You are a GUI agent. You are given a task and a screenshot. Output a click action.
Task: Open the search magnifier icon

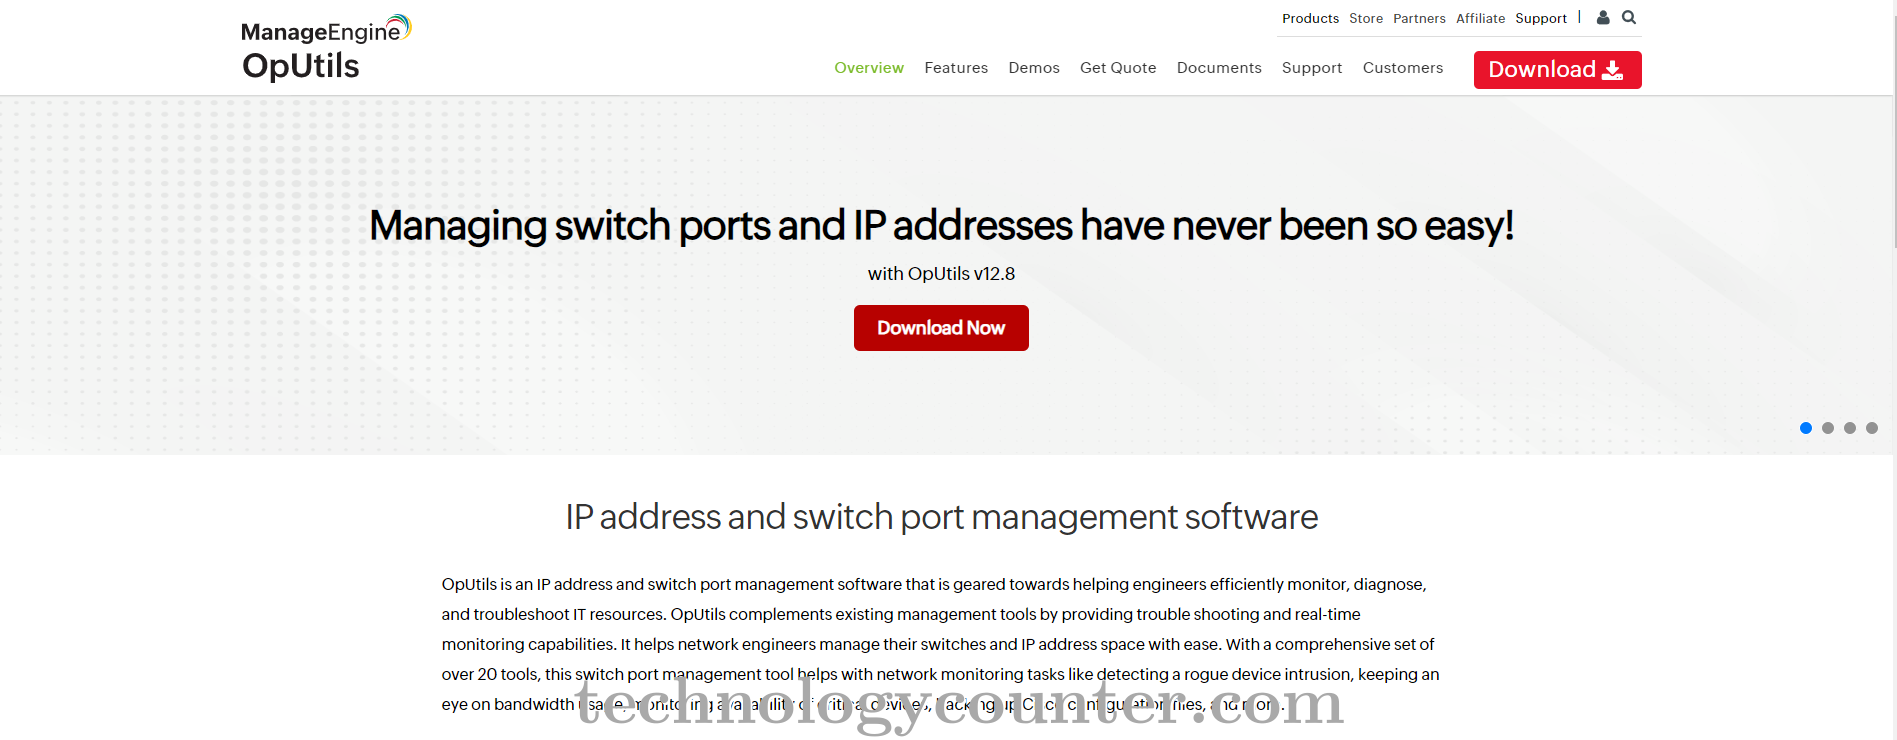[1629, 17]
